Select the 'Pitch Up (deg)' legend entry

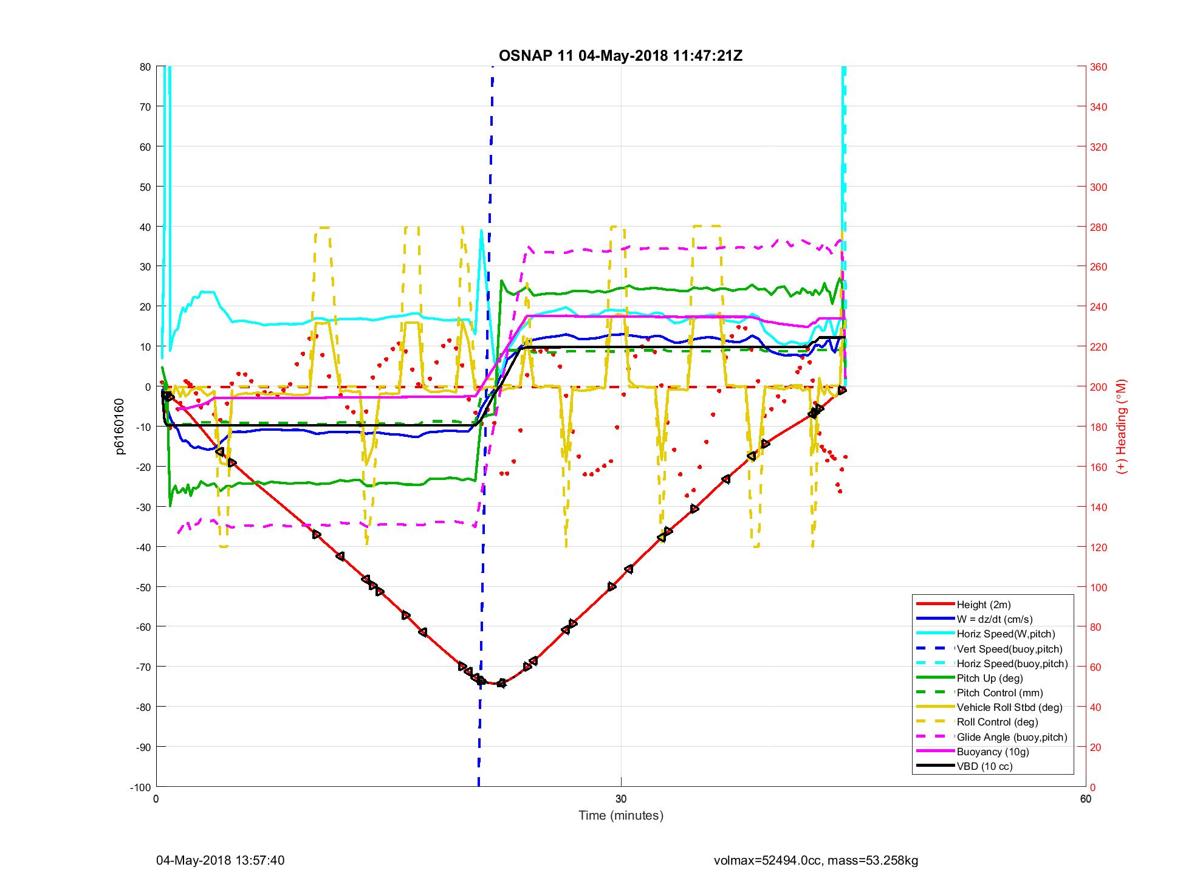tap(994, 678)
